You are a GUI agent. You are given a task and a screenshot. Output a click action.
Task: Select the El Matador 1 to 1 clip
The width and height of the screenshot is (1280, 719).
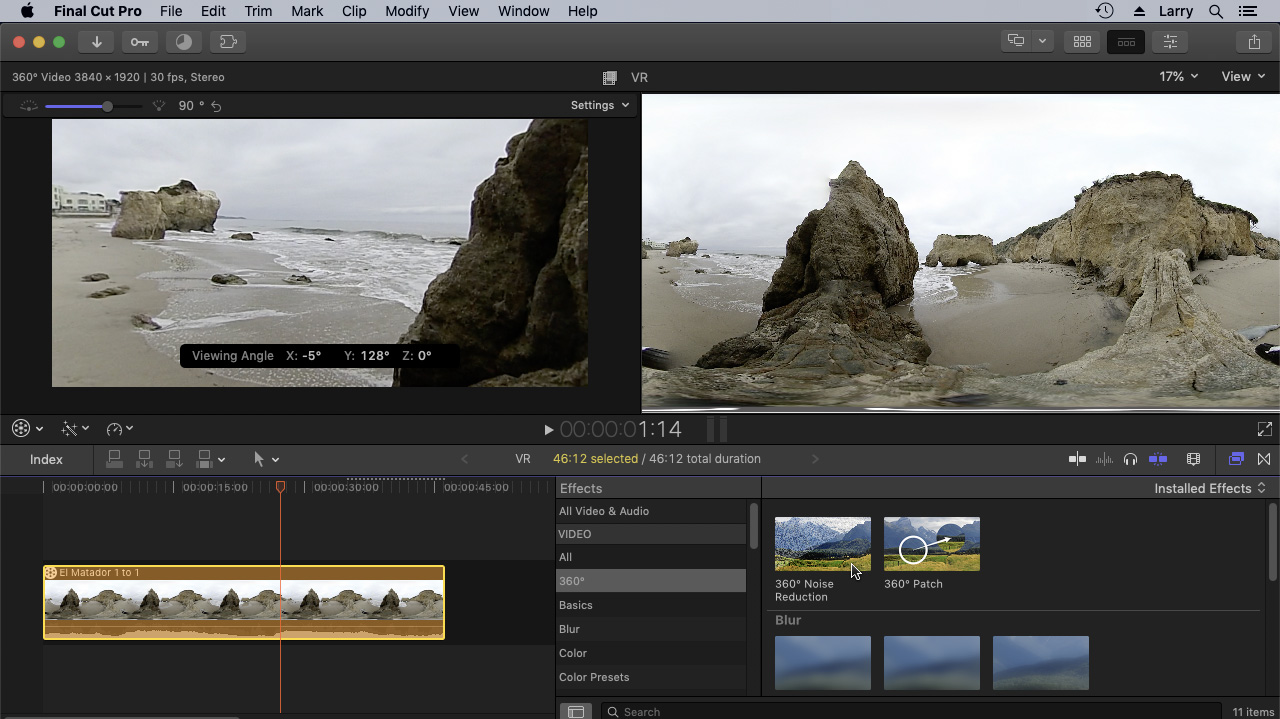244,602
